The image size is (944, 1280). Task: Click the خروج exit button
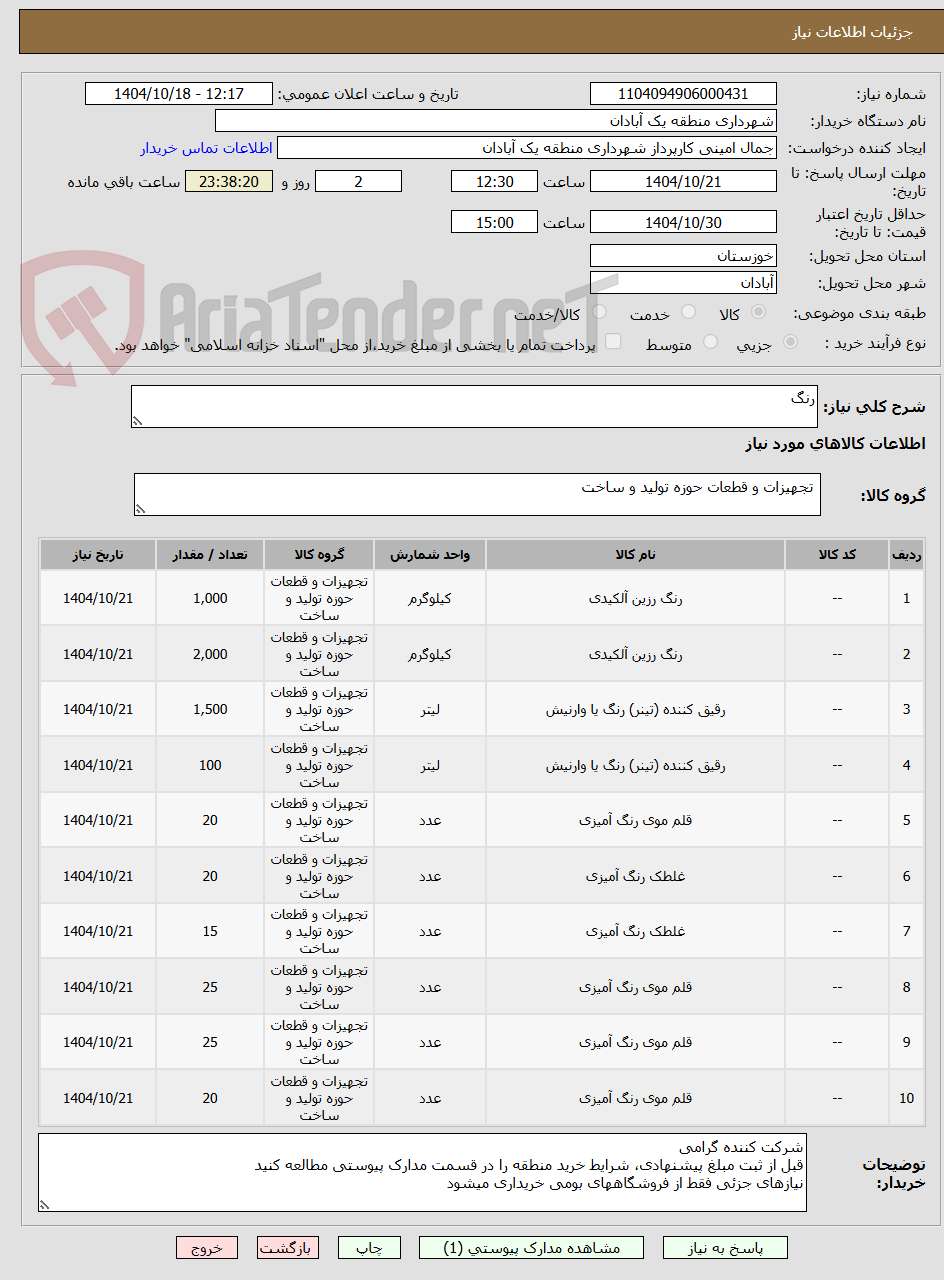(x=207, y=1248)
